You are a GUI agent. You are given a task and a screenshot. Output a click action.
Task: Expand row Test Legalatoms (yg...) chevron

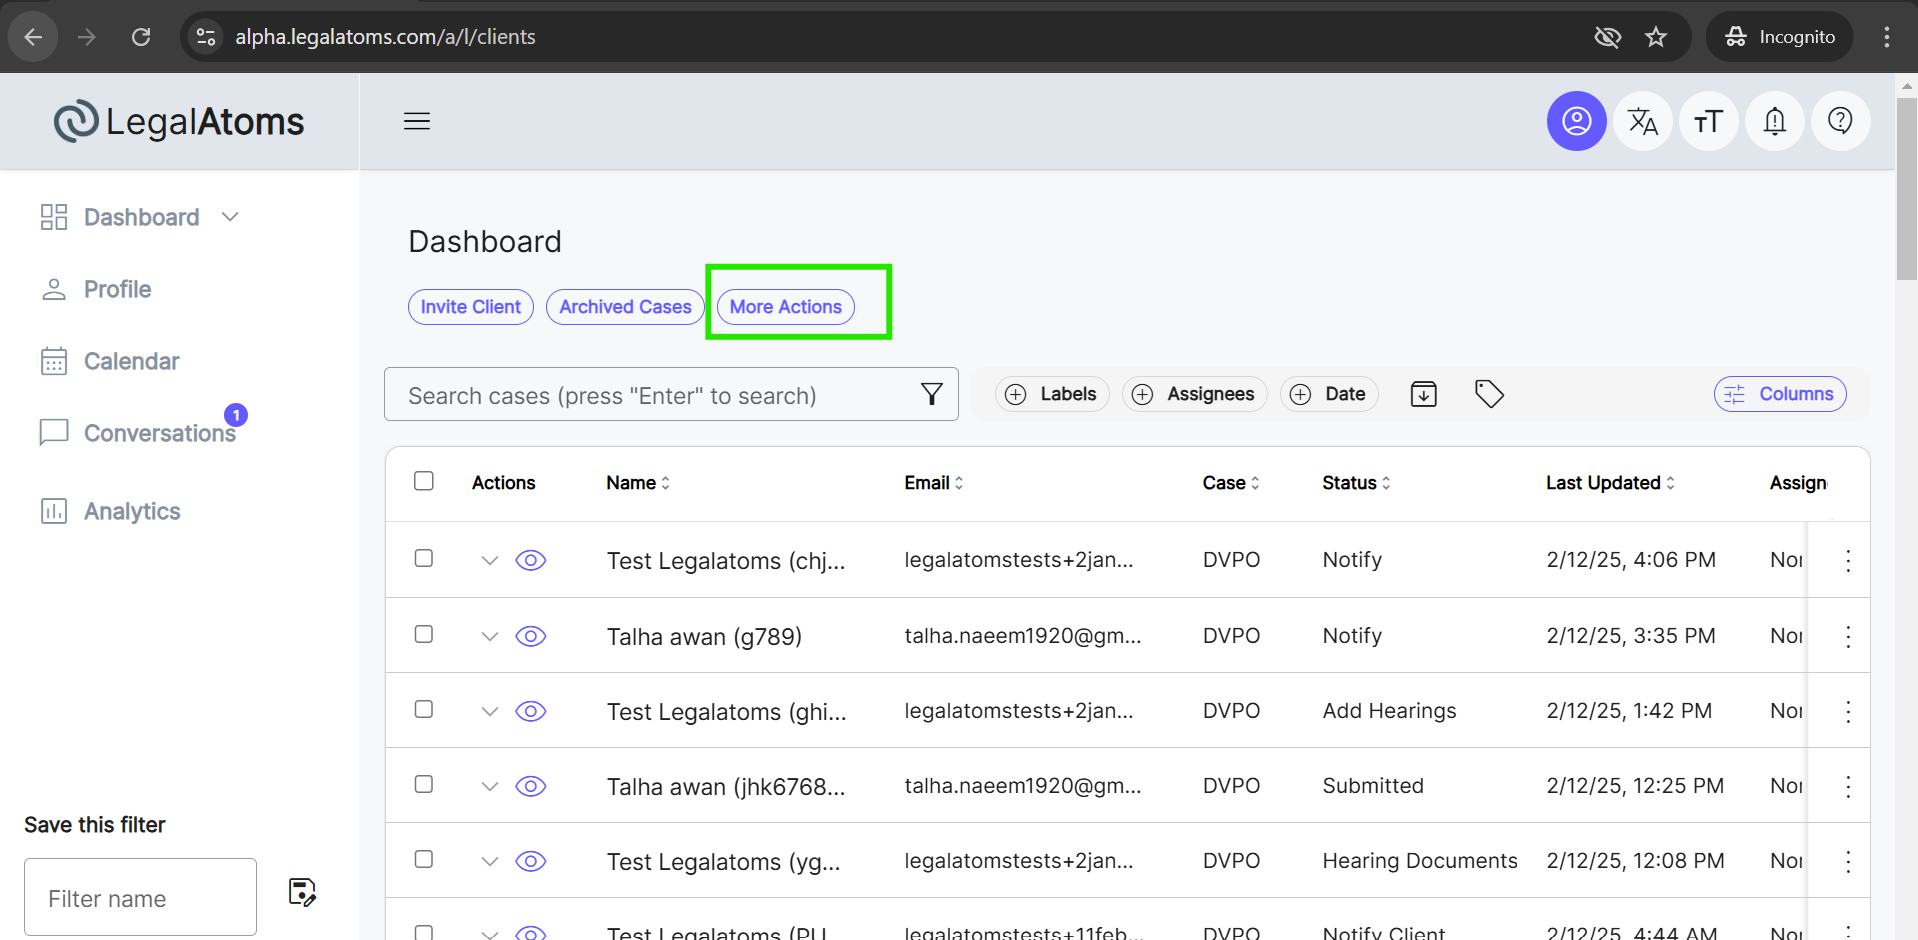tap(490, 862)
